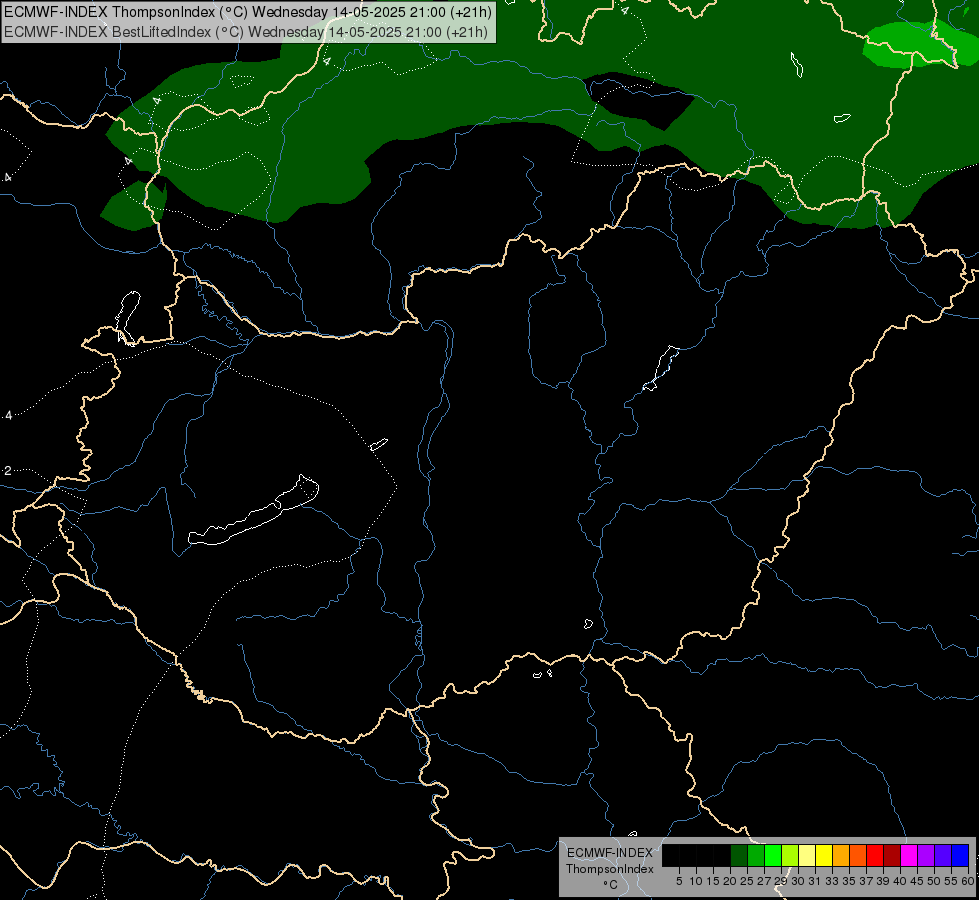This screenshot has width=979, height=900.
Task: Pick the violet 50–55 legend swatch
Action: (943, 855)
